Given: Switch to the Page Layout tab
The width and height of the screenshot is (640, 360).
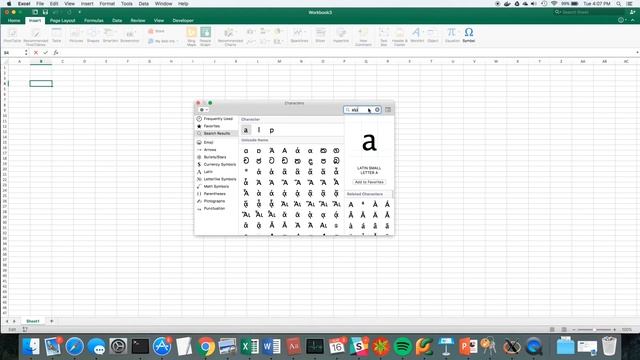Looking at the screenshot, I should tap(62, 20).
